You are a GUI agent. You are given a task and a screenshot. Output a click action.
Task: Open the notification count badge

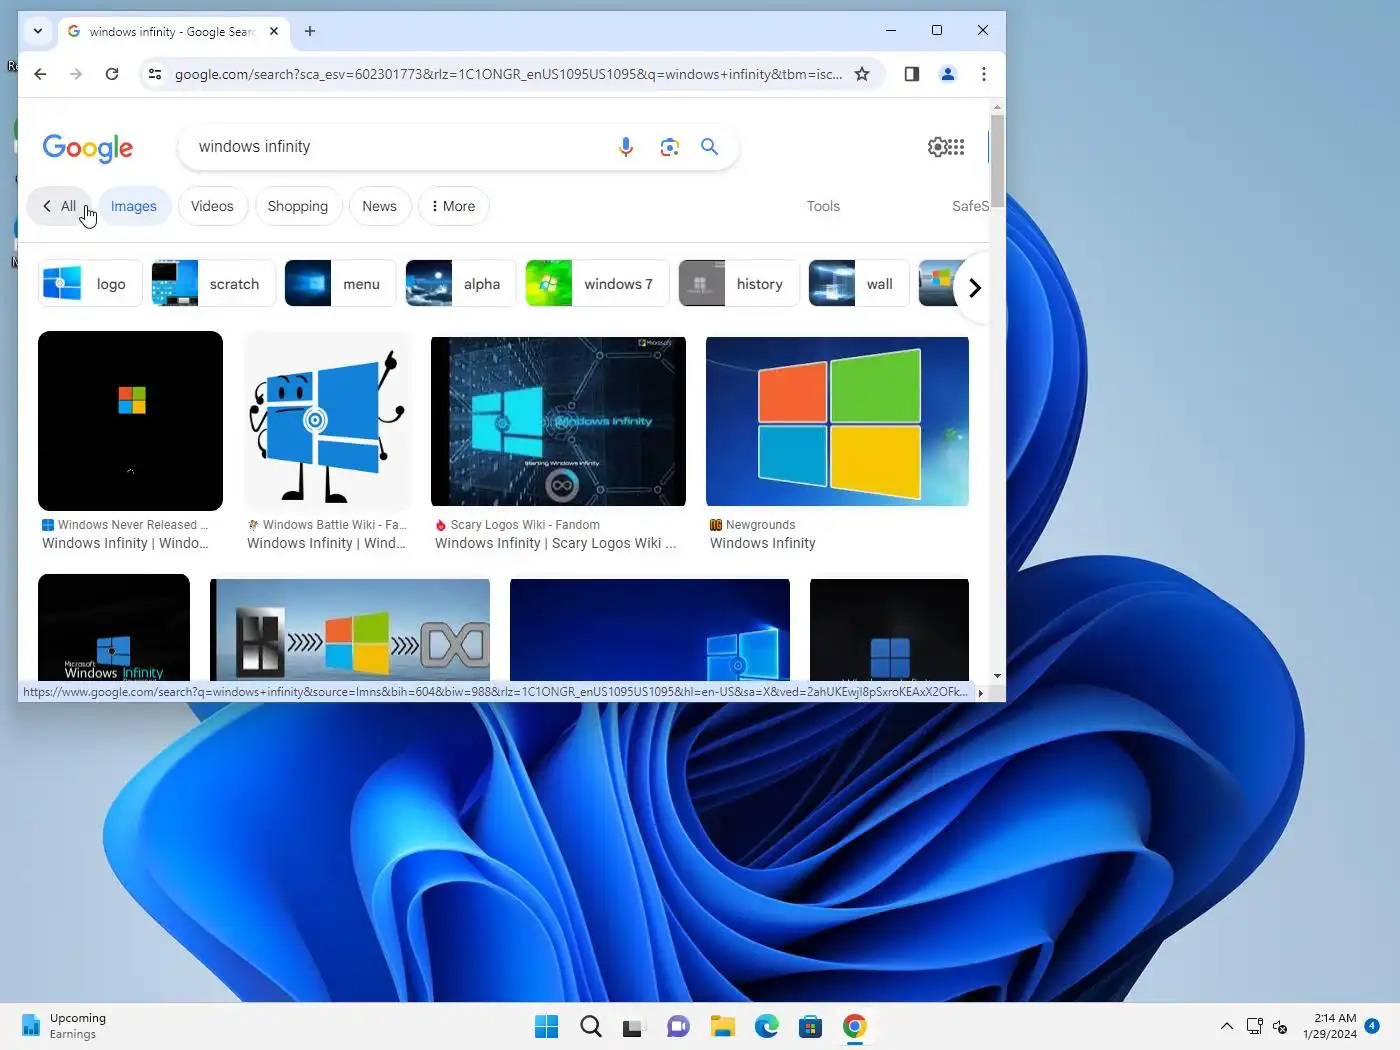point(1372,1026)
